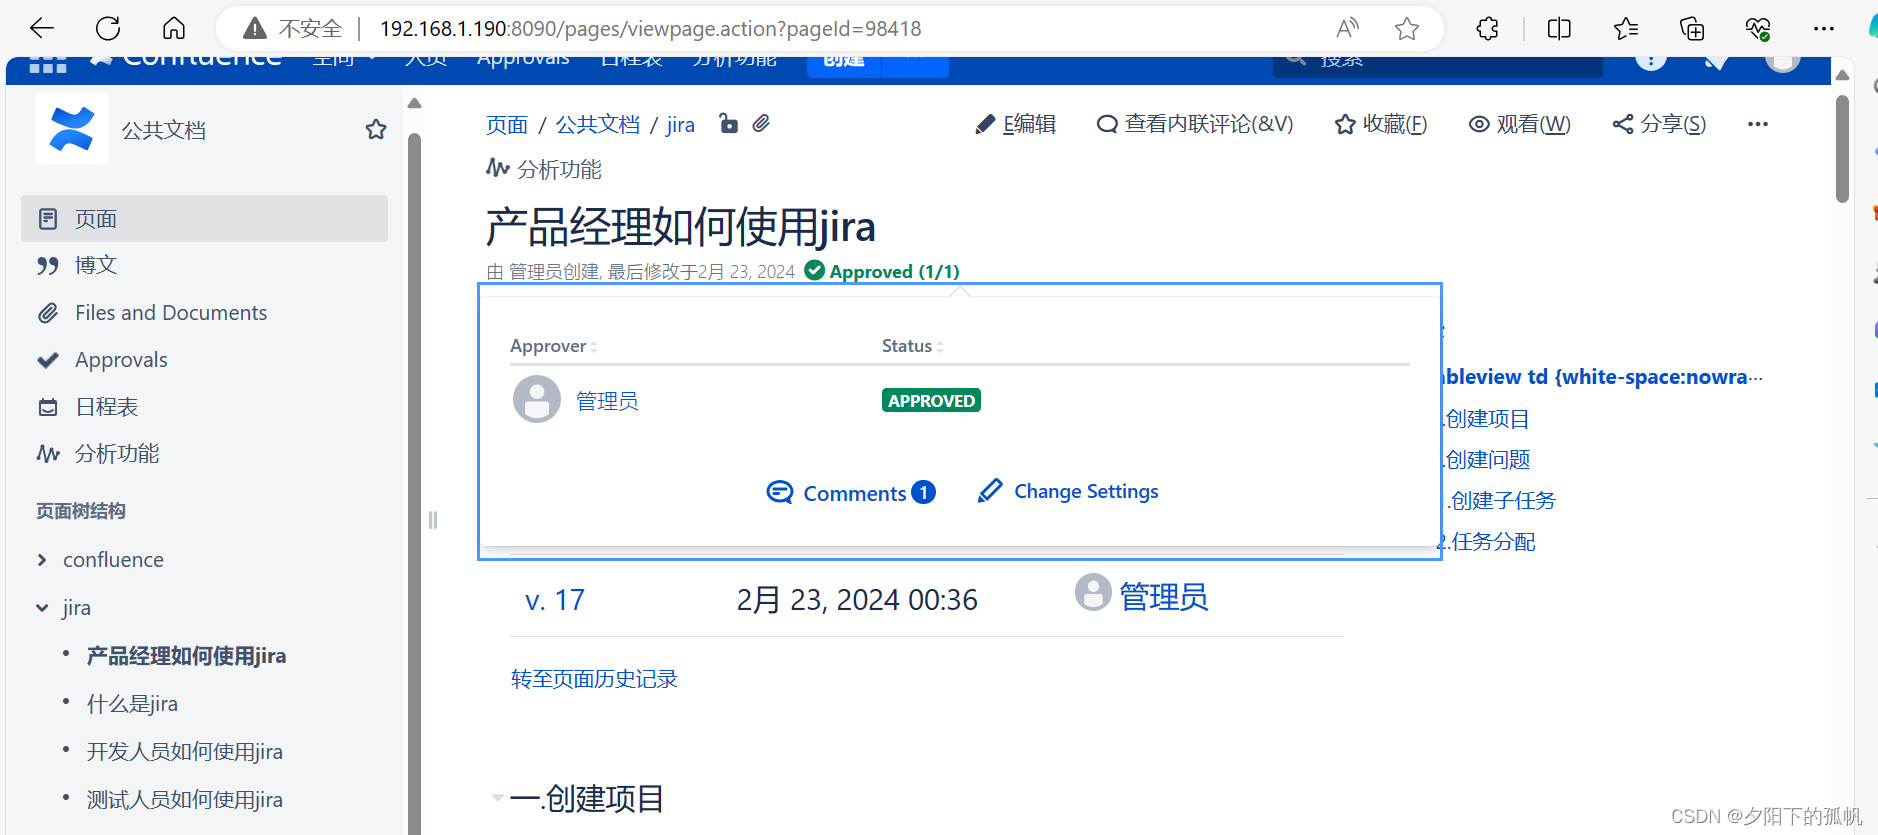Collapse the jira tree node
Image resolution: width=1878 pixels, height=835 pixels.
click(41, 608)
